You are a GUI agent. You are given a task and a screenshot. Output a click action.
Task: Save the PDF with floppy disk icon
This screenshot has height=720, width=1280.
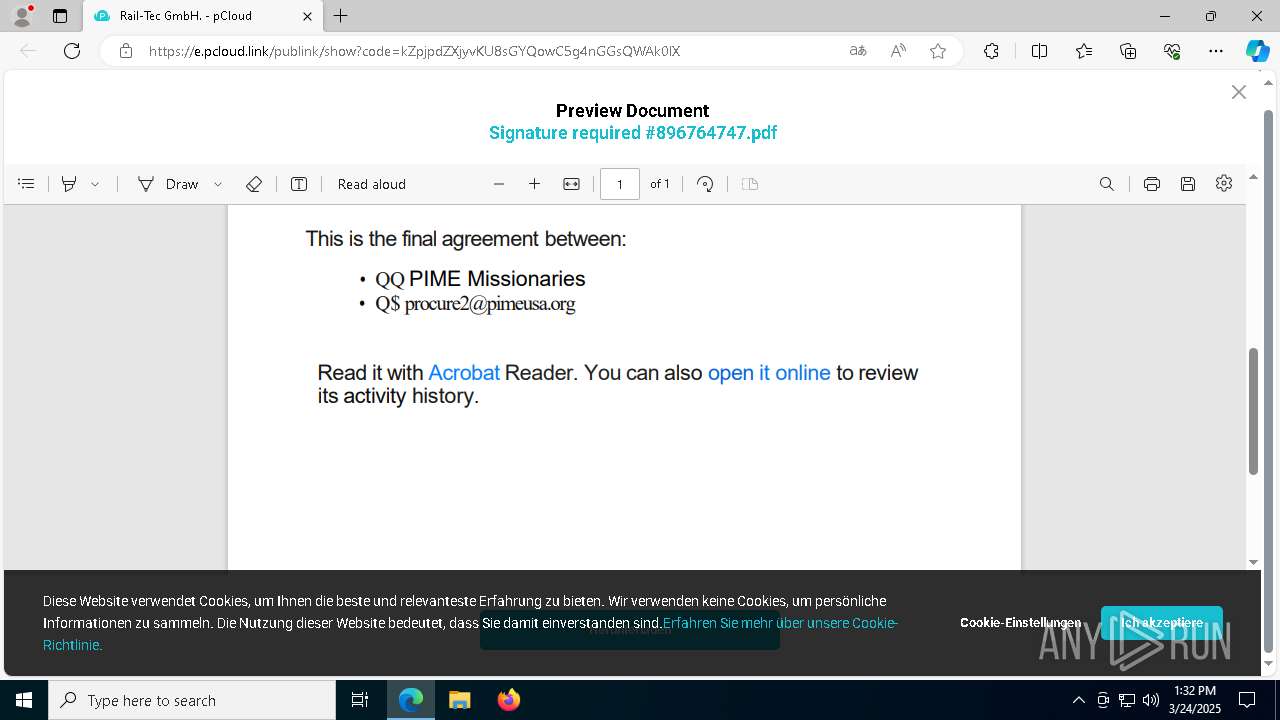pyautogui.click(x=1188, y=184)
